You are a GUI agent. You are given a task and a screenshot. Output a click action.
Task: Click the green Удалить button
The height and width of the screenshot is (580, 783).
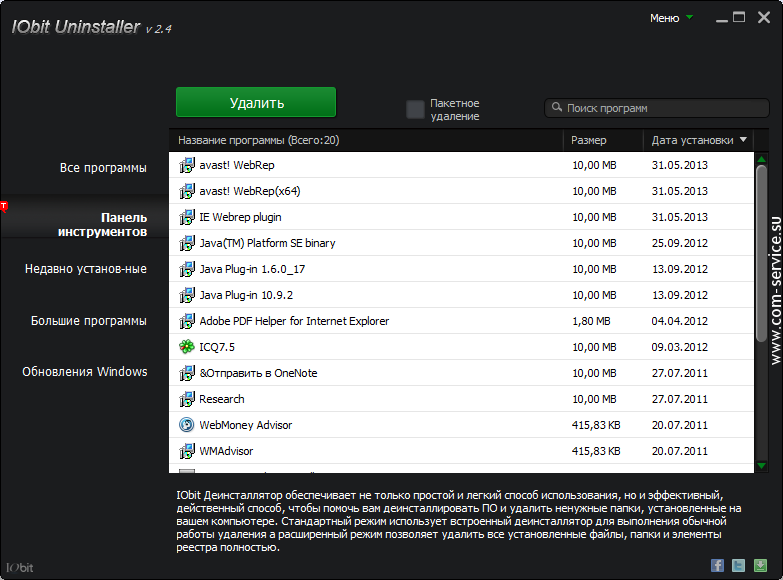point(256,102)
